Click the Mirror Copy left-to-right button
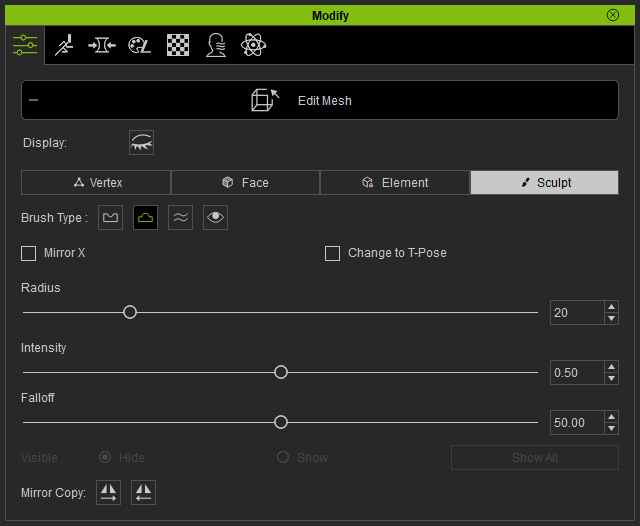 (x=108, y=493)
